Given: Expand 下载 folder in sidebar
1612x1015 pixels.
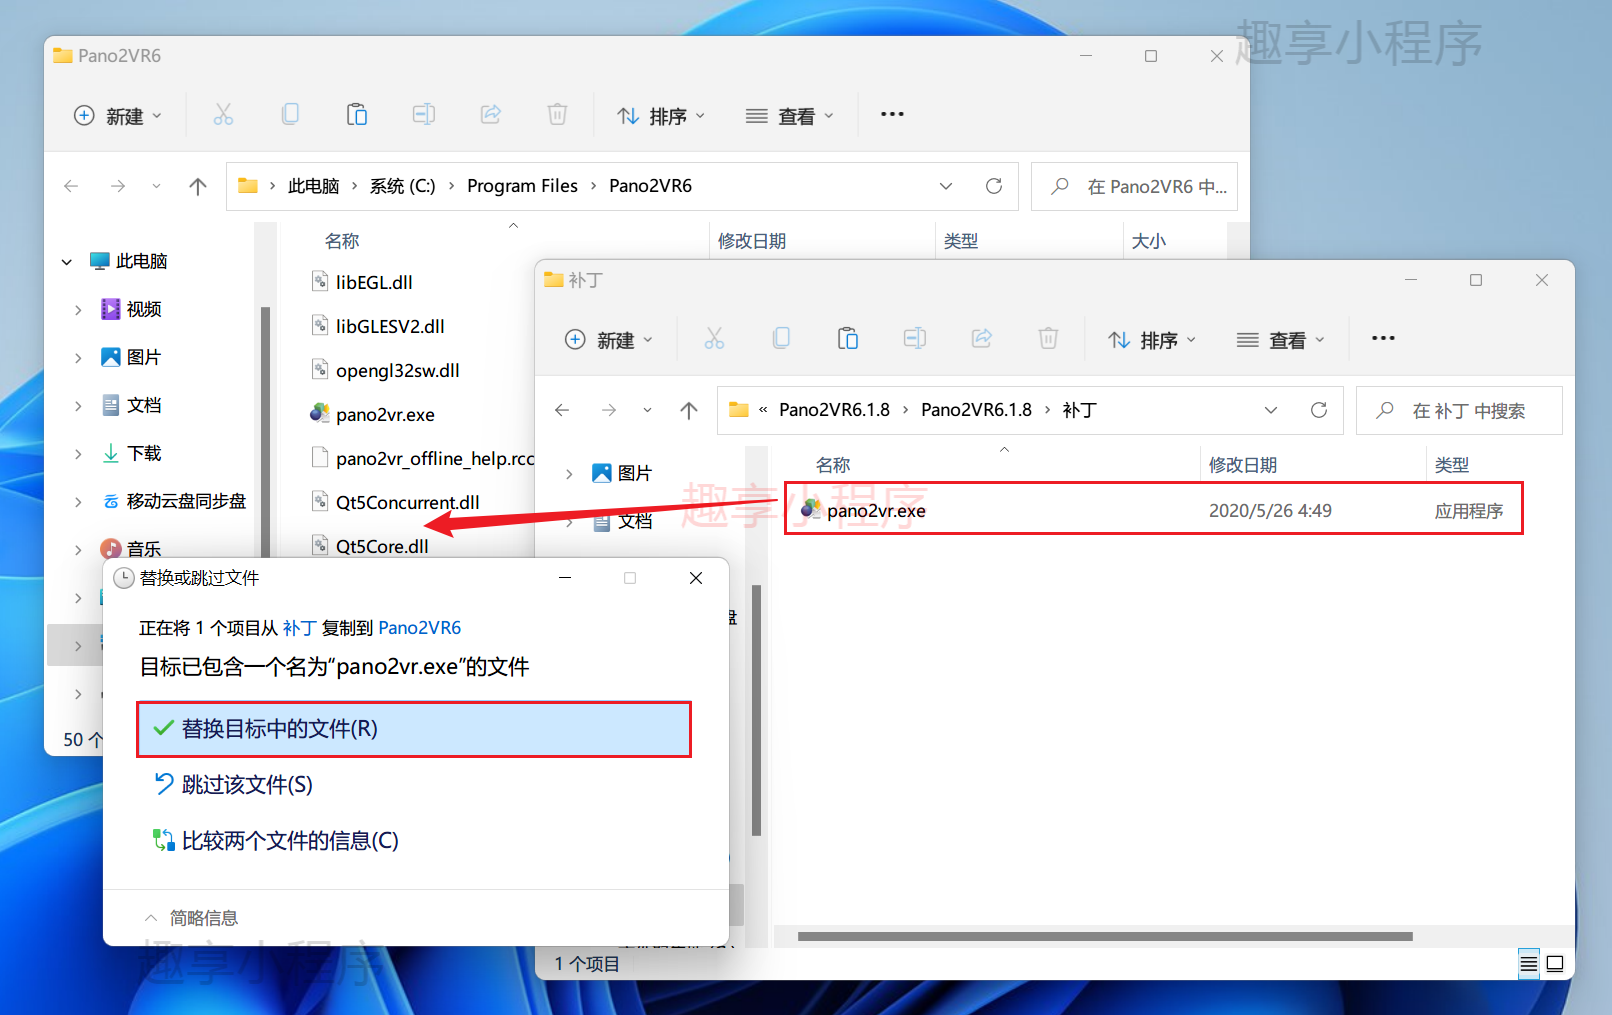Looking at the screenshot, I should 78,454.
